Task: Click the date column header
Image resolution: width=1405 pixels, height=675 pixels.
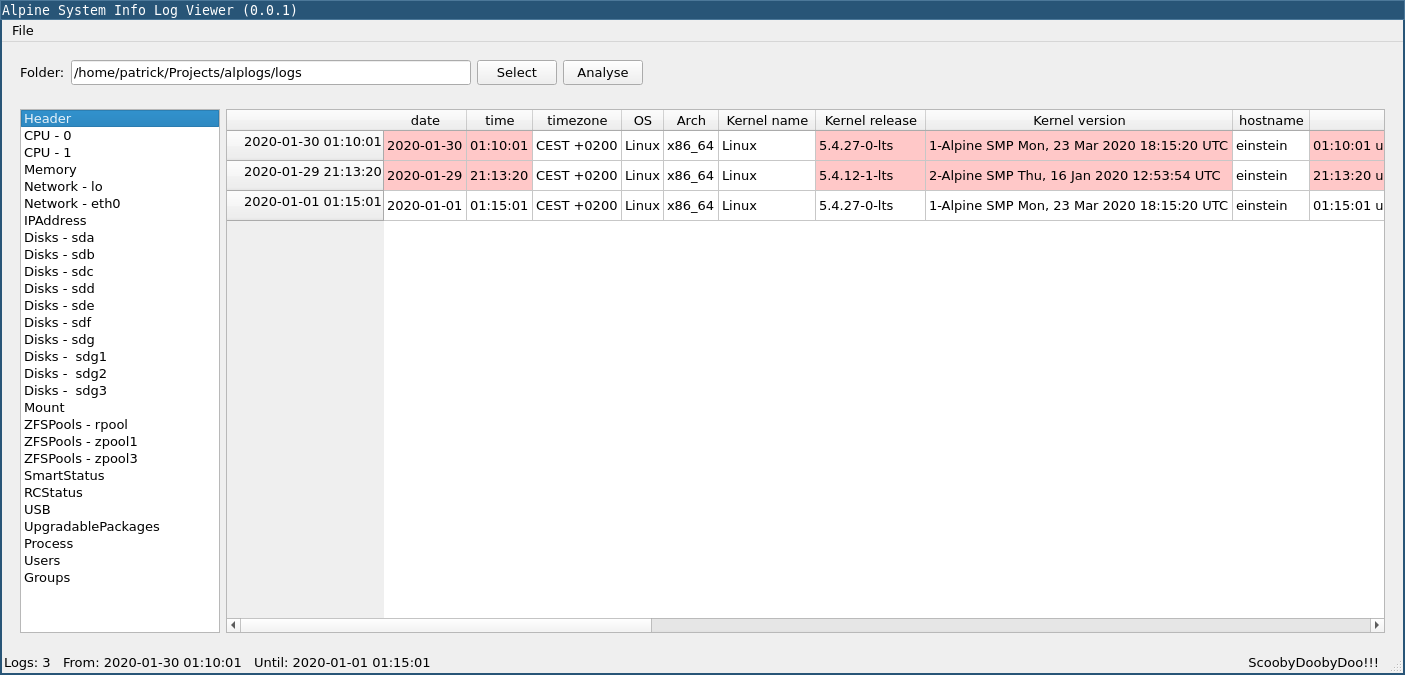Action: coord(425,120)
